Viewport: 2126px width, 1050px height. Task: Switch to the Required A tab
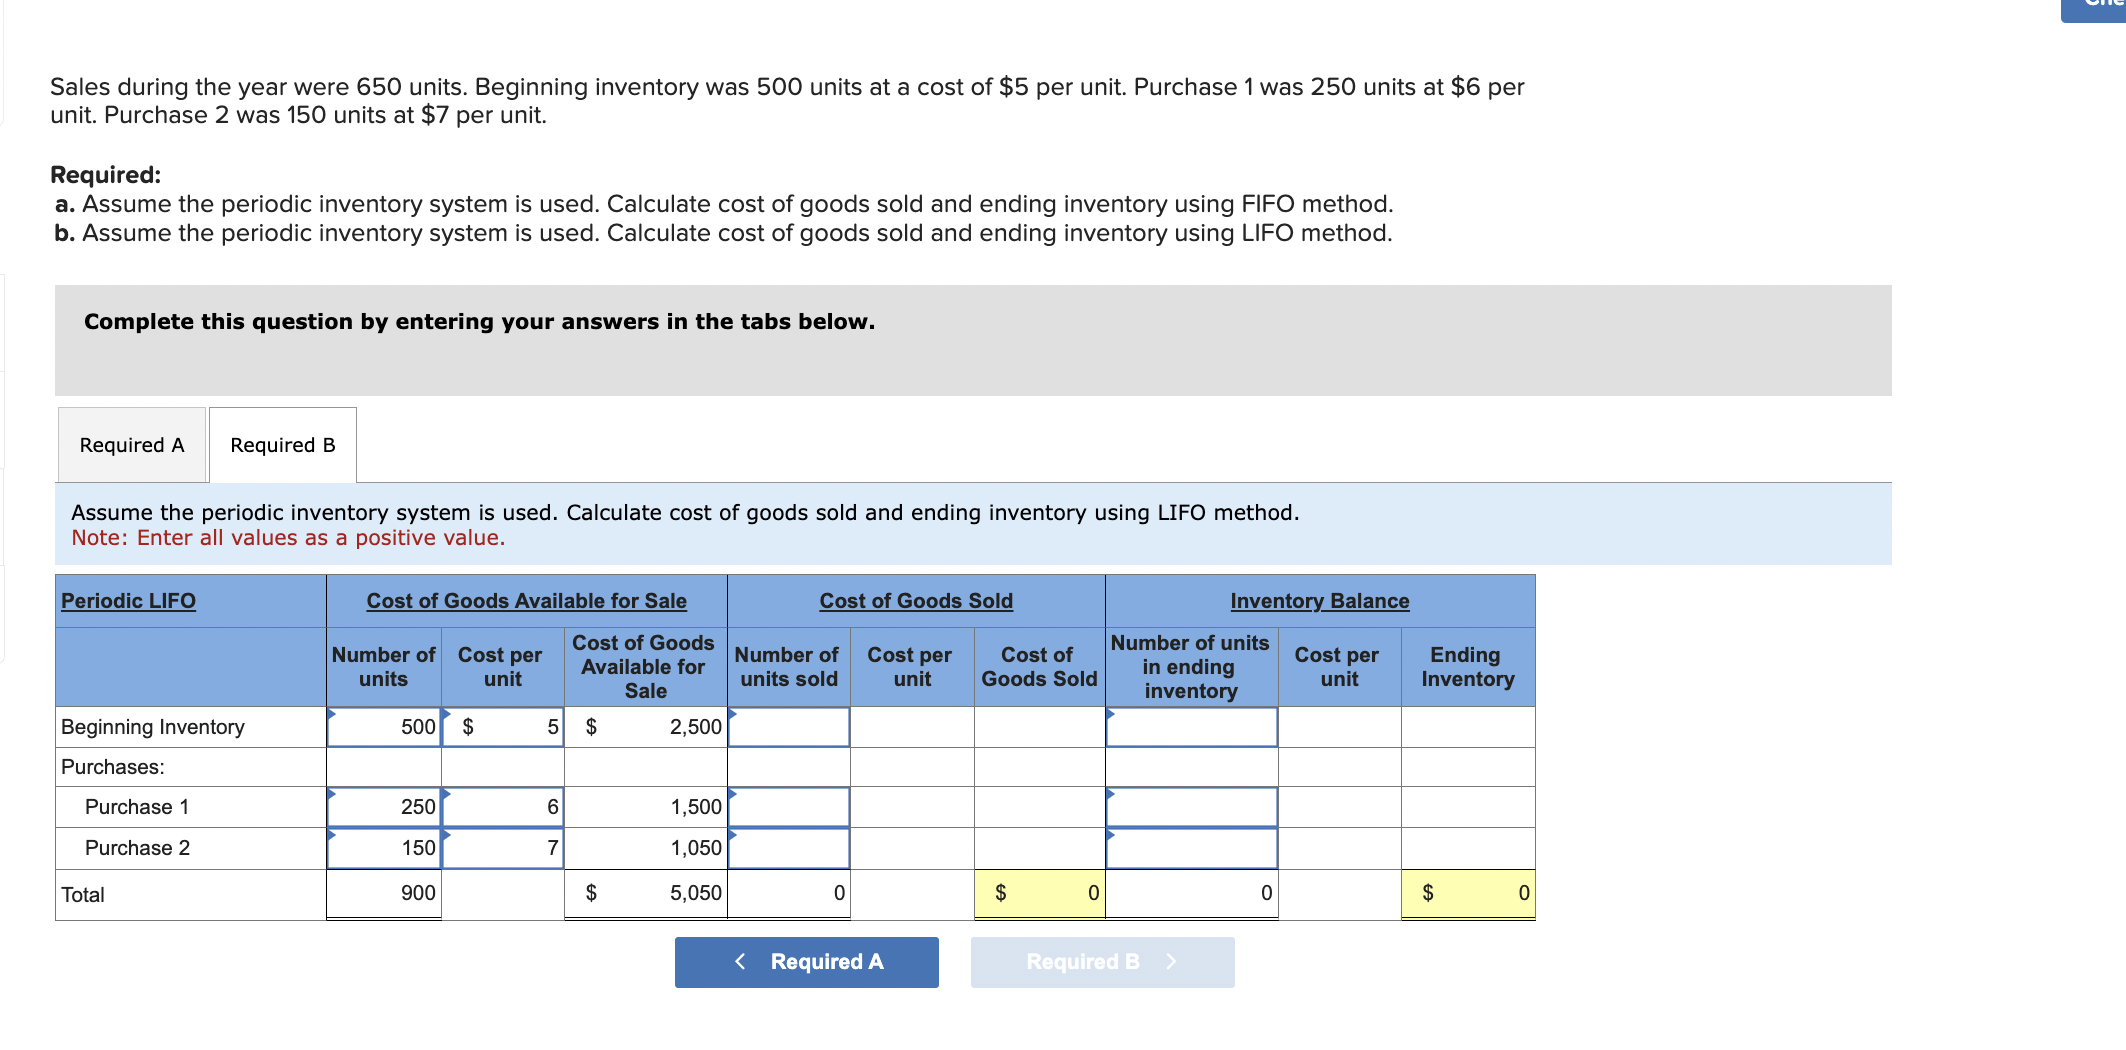[131, 444]
